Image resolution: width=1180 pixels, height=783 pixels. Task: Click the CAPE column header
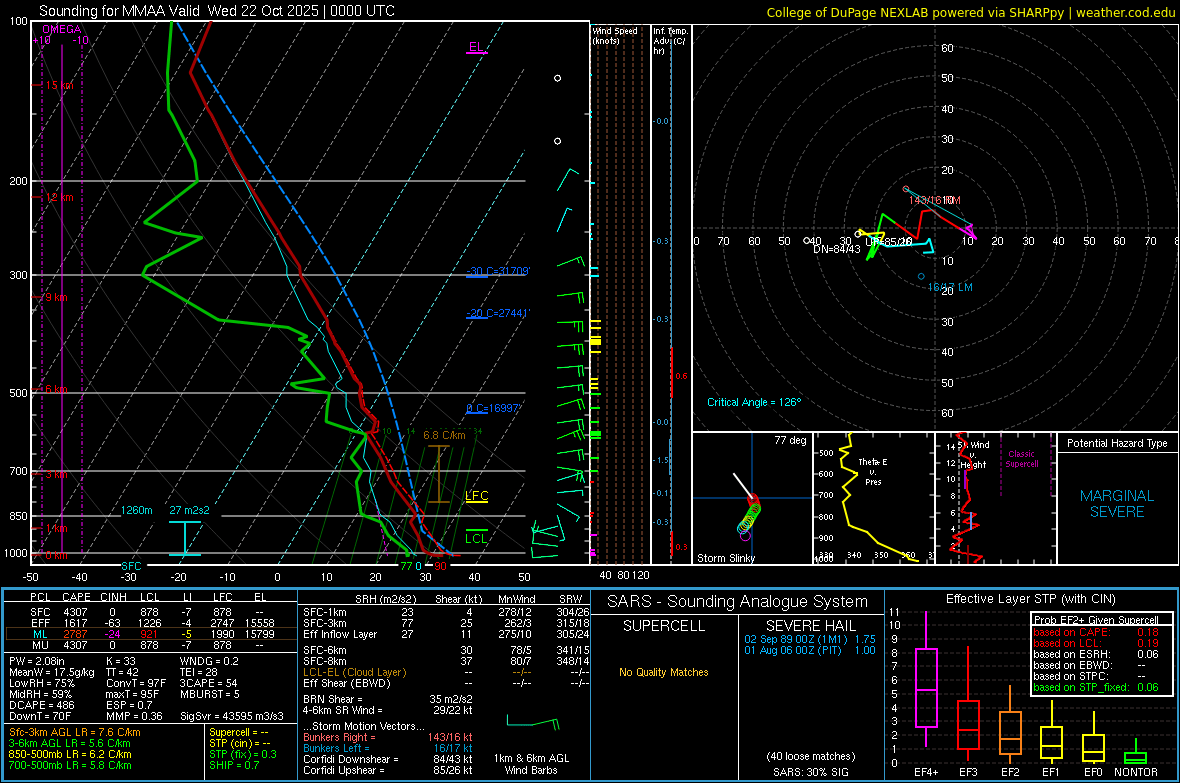[77, 597]
